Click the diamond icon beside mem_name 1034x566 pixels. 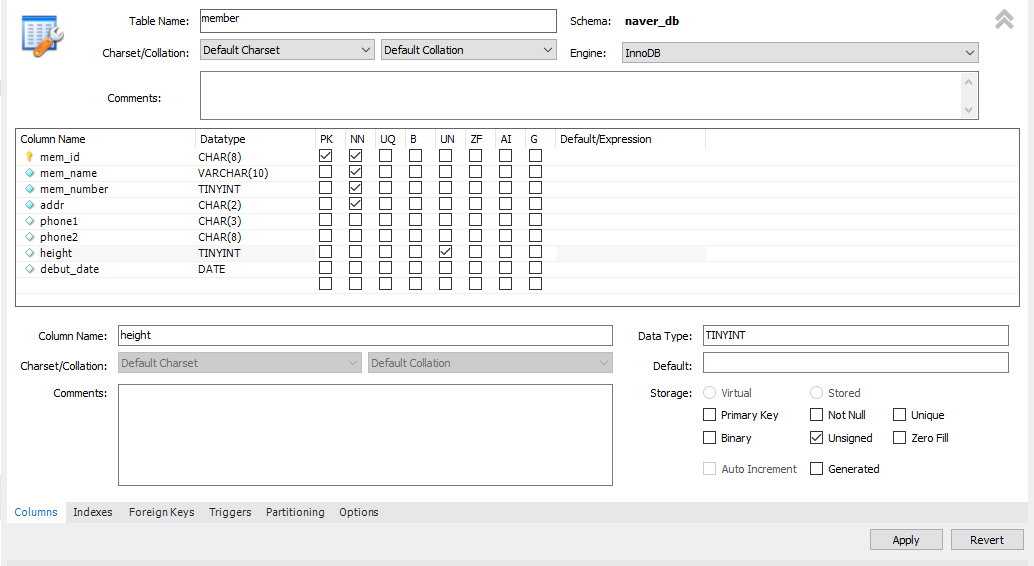(29, 173)
